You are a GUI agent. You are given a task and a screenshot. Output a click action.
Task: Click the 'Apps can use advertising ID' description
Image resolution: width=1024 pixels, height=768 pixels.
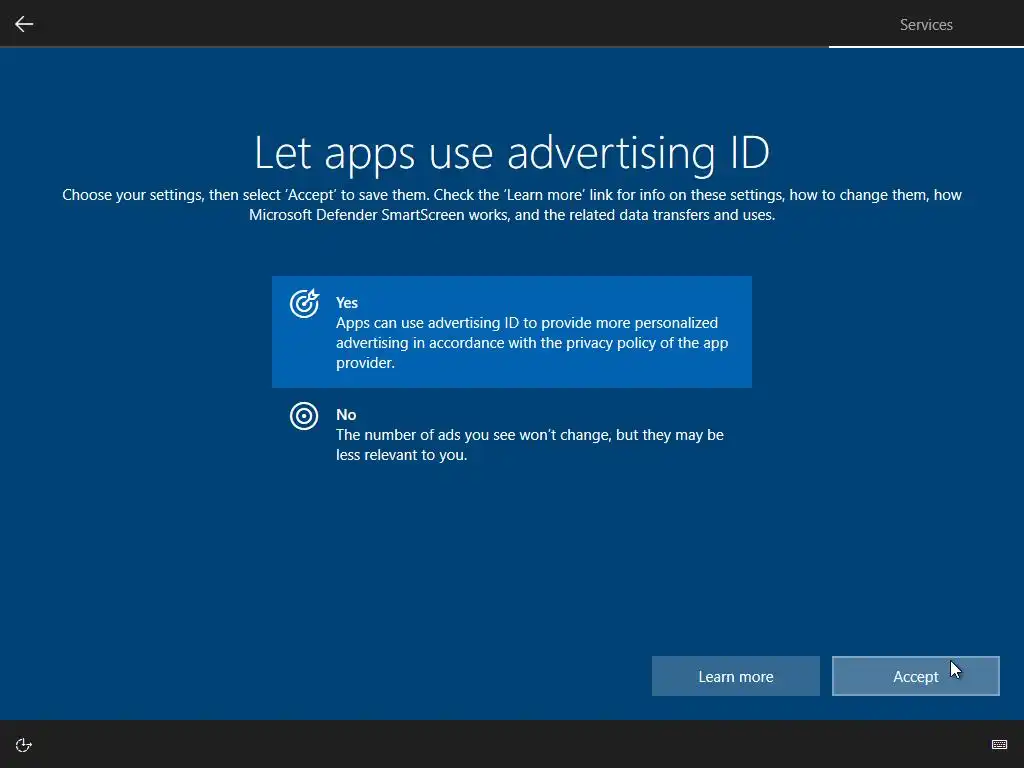[x=532, y=343]
